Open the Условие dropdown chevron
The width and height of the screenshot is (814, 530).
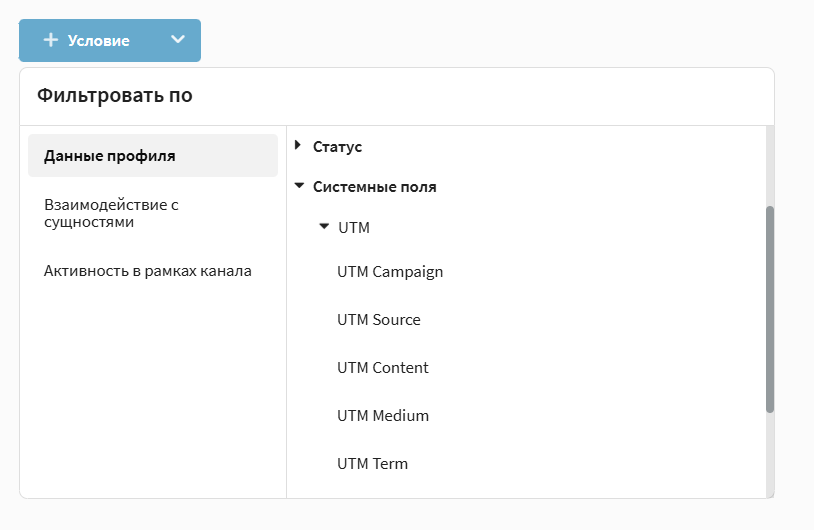point(178,40)
